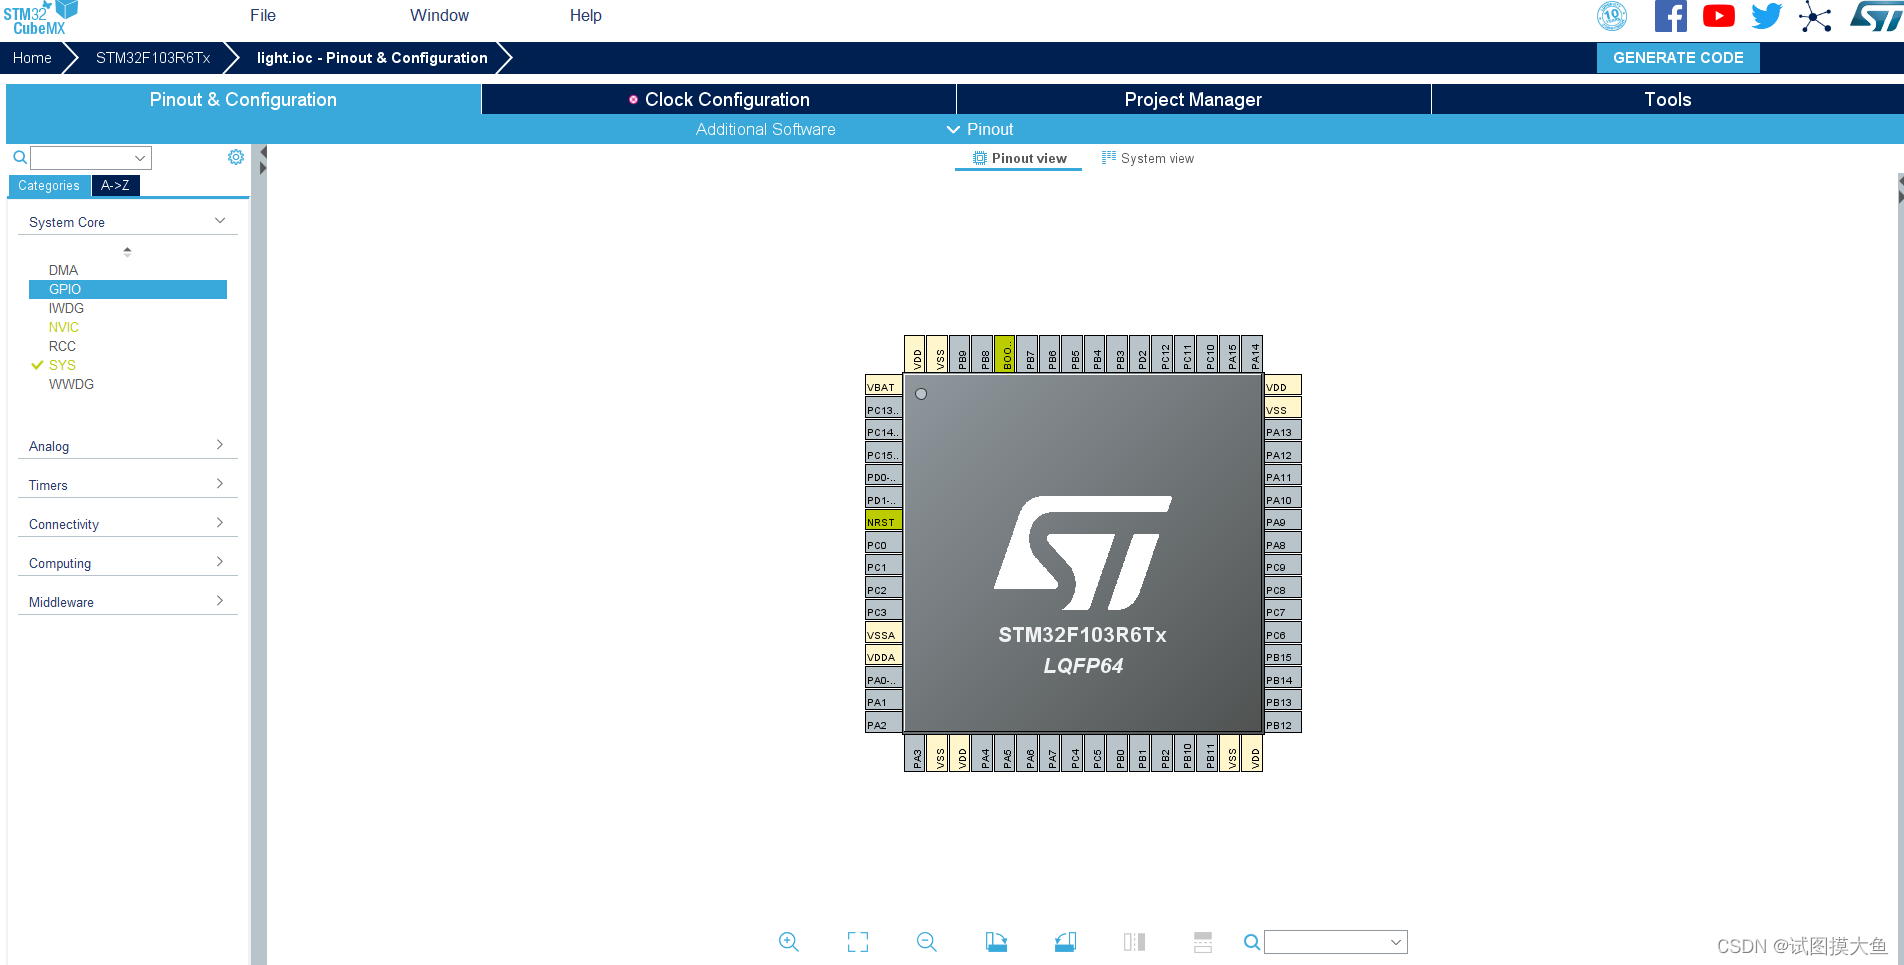
Task: Select RCC in System Core list
Action: 128,346
